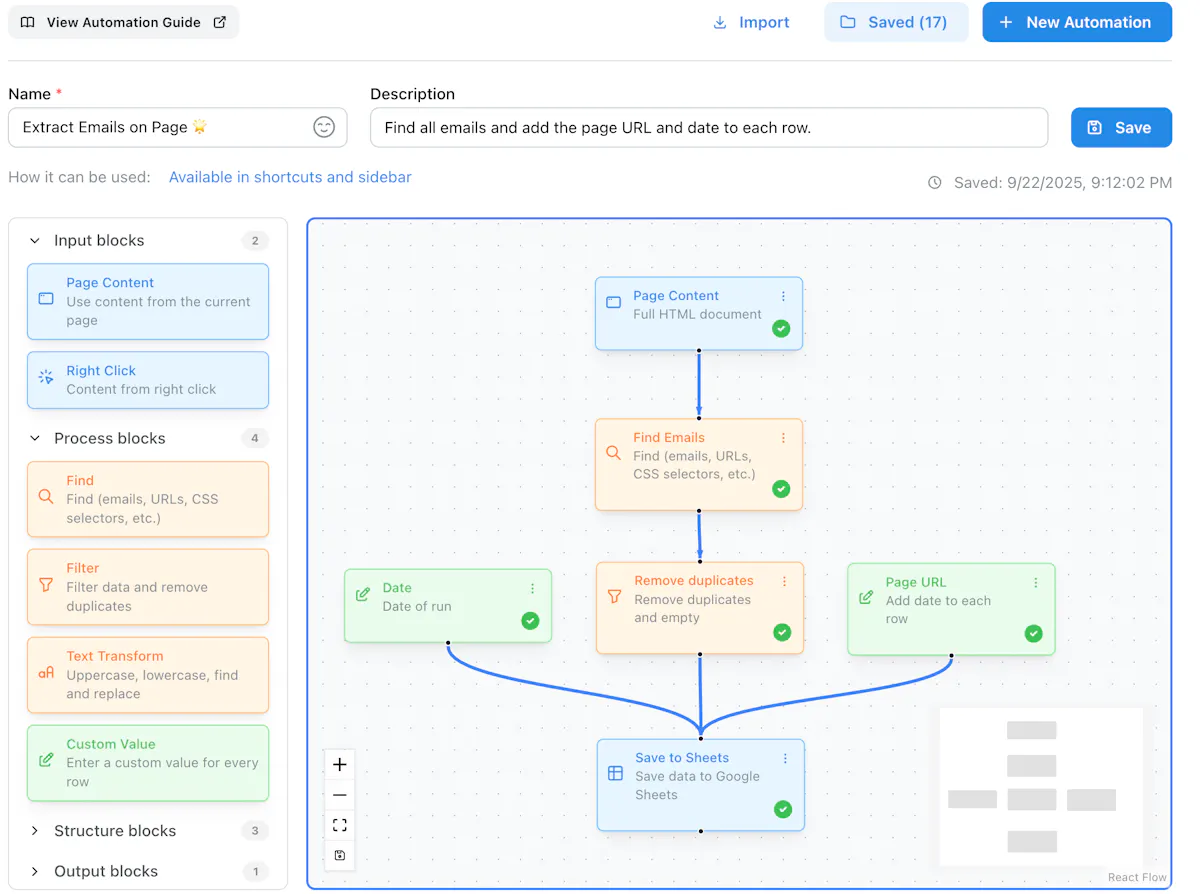Click the Remove duplicates node title
This screenshot has width=1200, height=894.
pyautogui.click(x=694, y=581)
